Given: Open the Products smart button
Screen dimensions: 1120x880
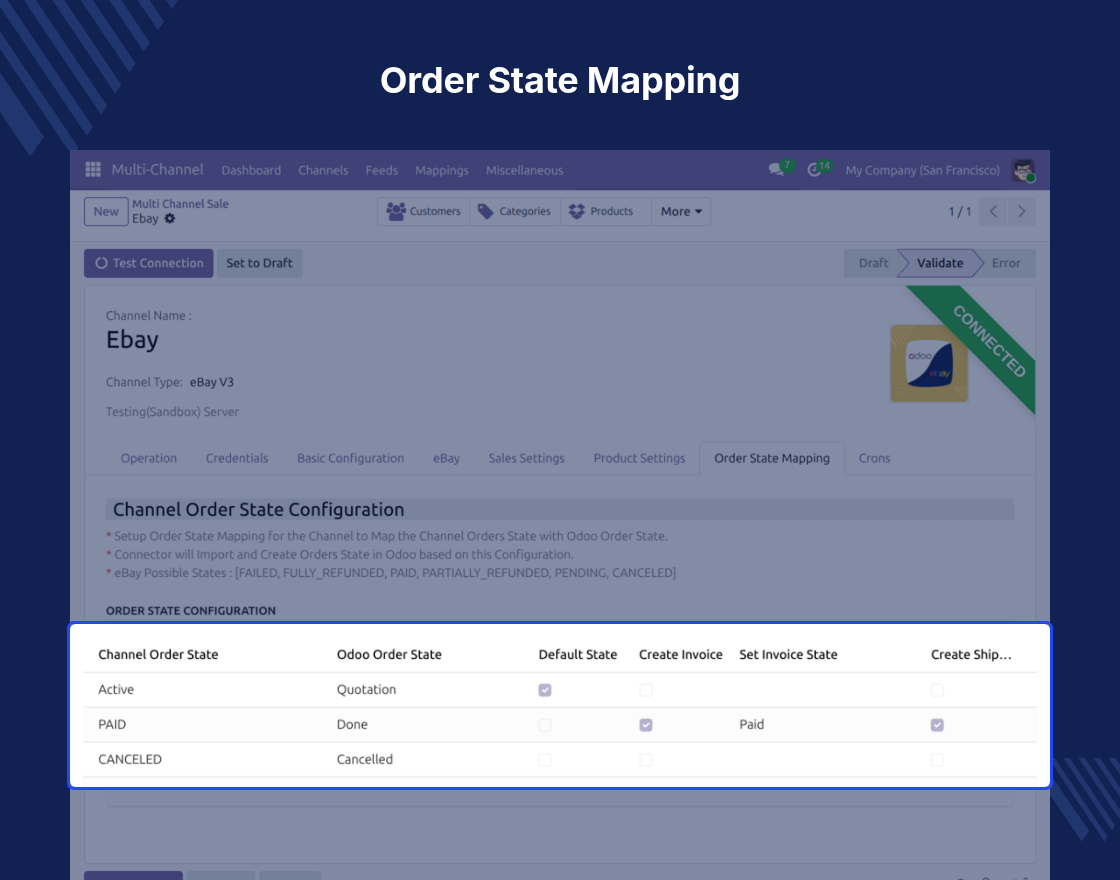Looking at the screenshot, I should [x=606, y=211].
